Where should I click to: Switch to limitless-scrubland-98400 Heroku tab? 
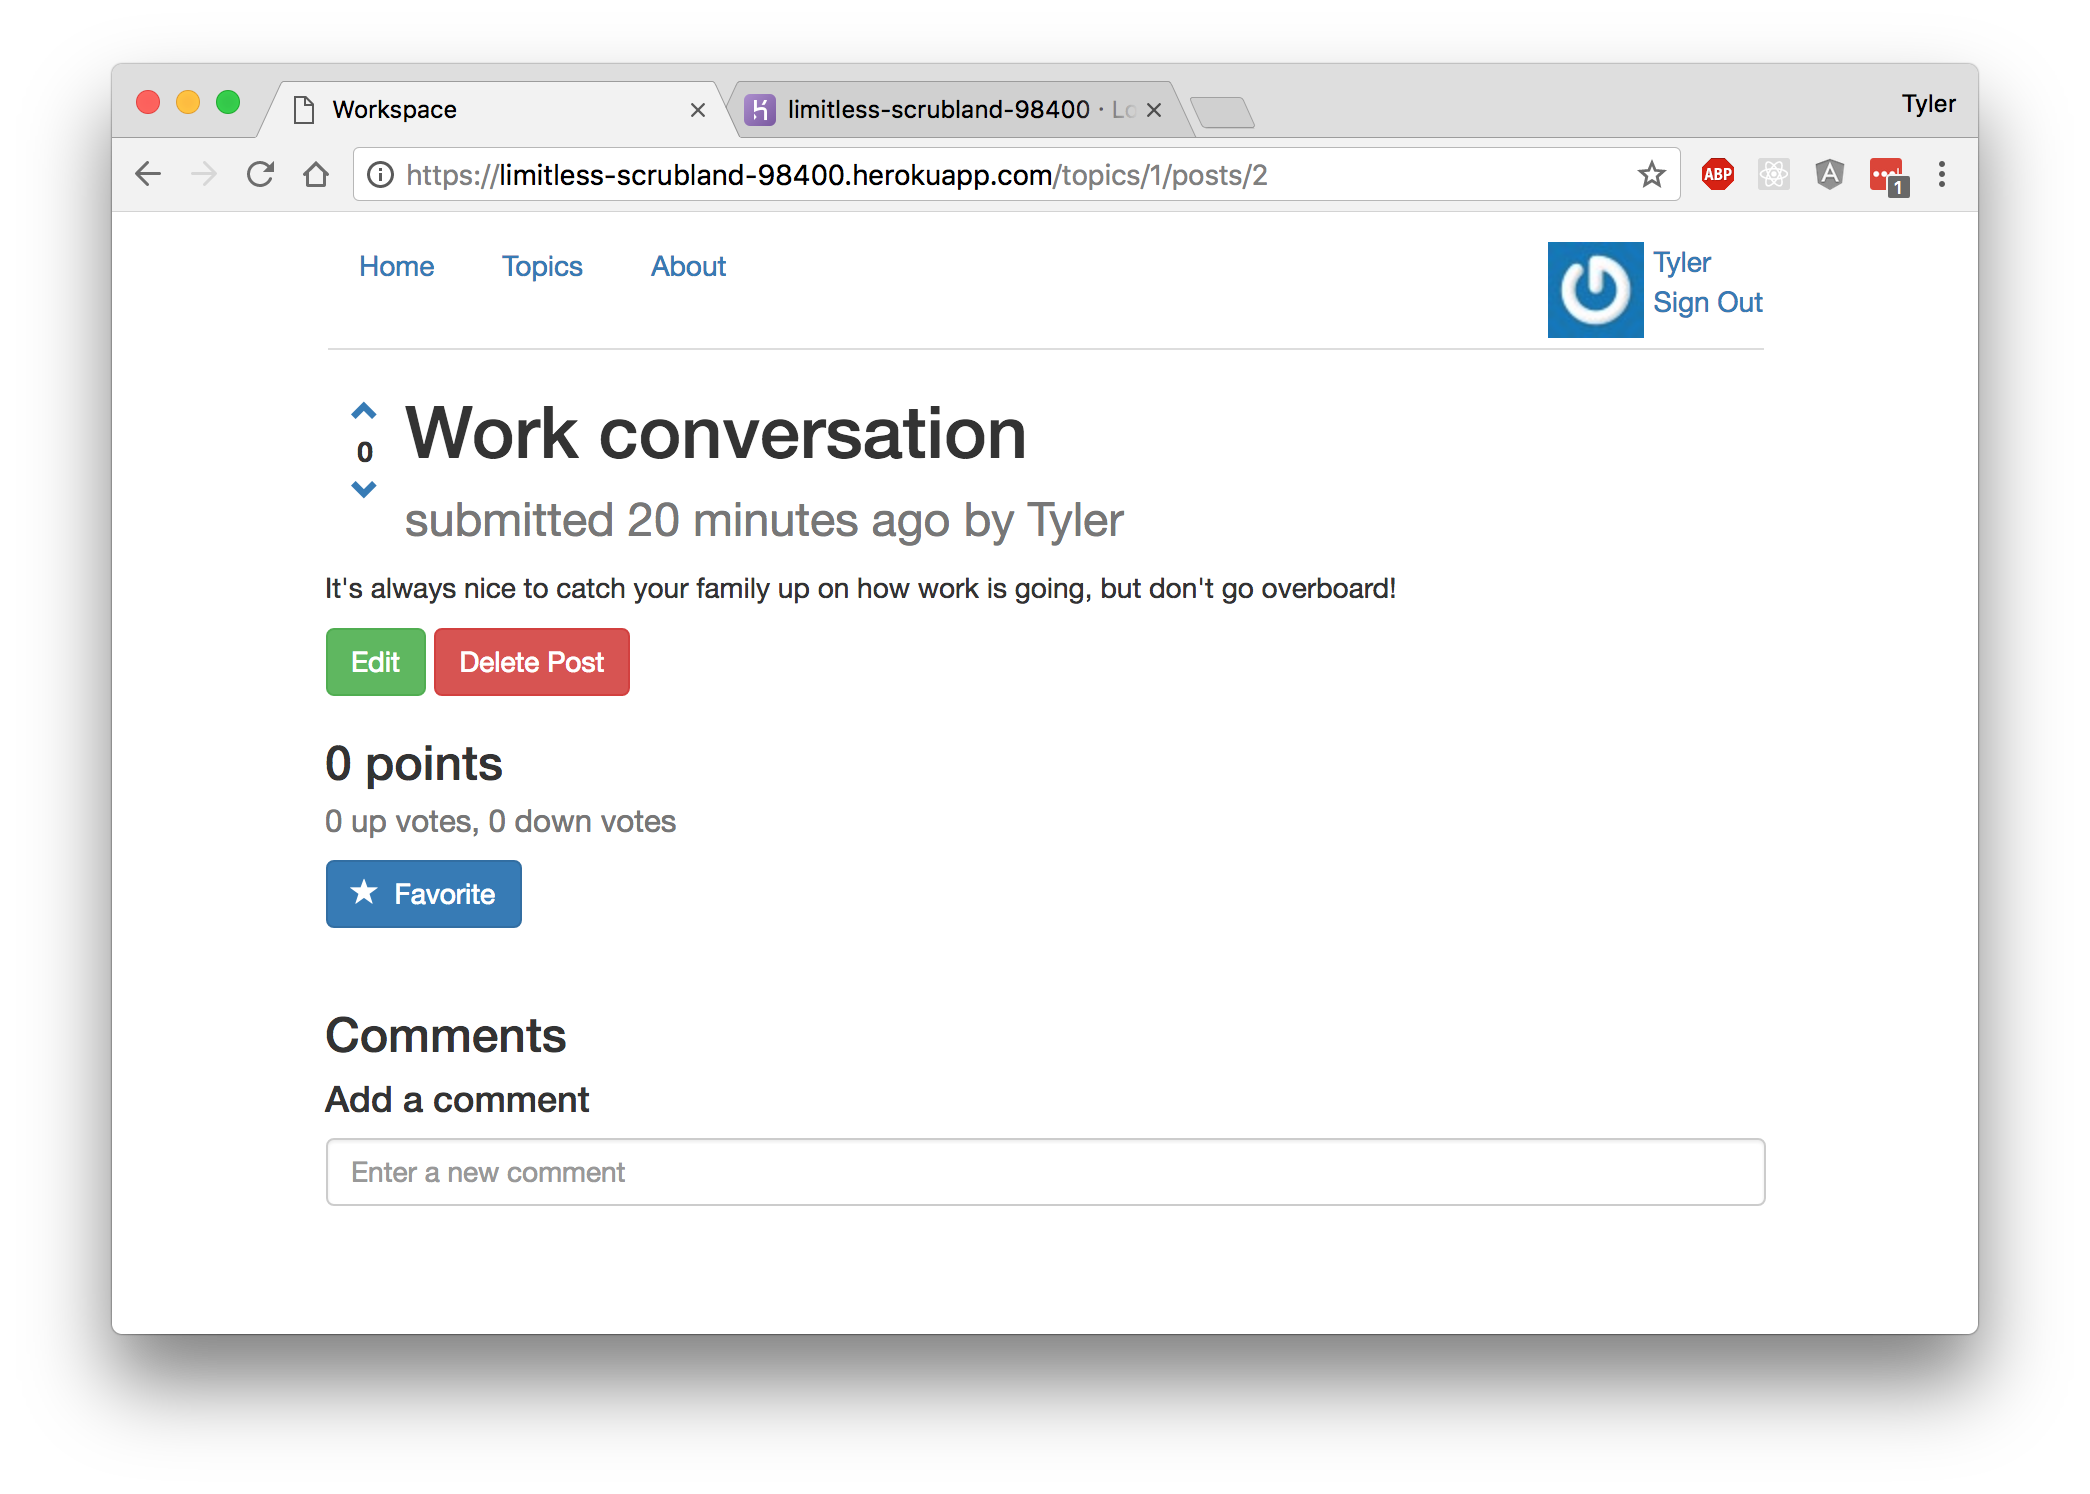point(937,109)
